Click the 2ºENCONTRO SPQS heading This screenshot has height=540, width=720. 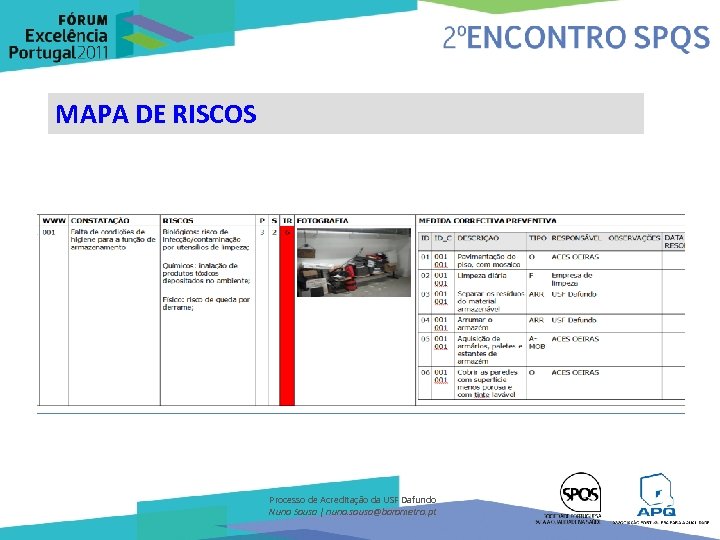click(x=576, y=38)
